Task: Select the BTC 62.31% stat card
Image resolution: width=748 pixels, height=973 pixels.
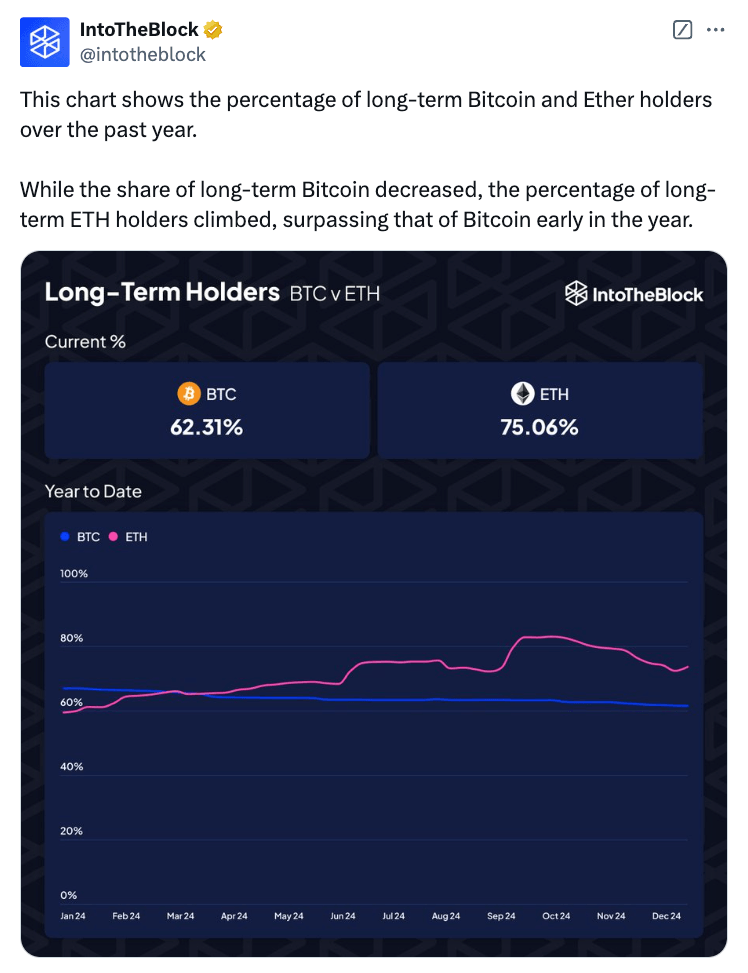Action: click(207, 410)
